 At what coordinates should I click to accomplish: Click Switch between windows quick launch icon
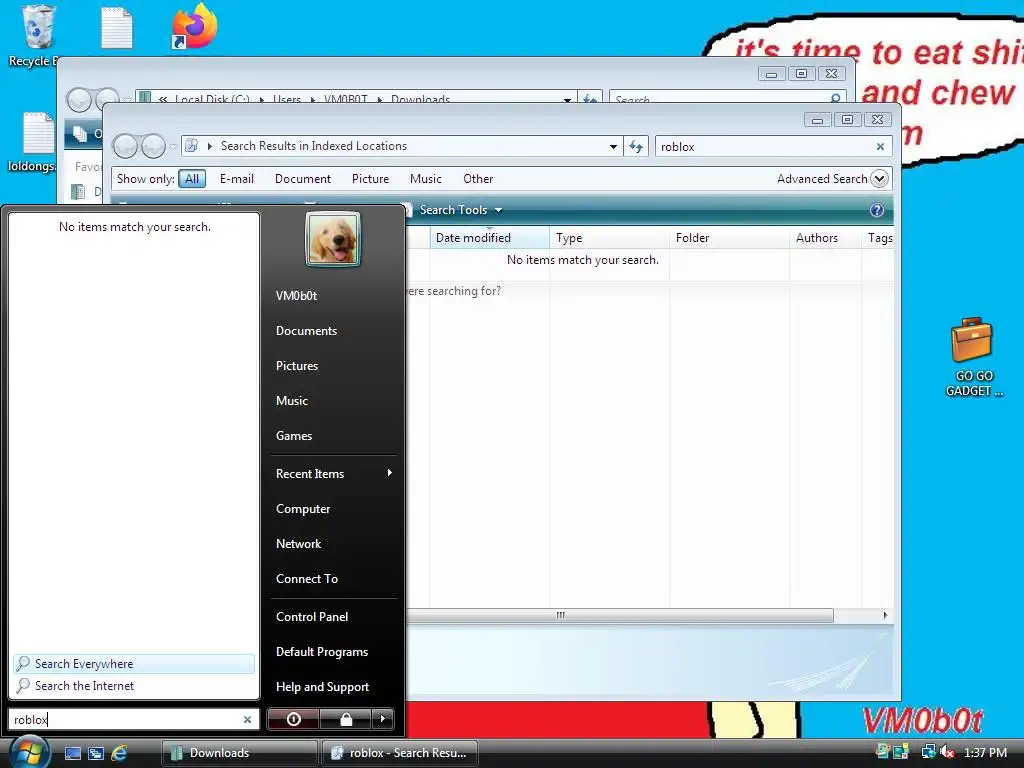point(96,753)
